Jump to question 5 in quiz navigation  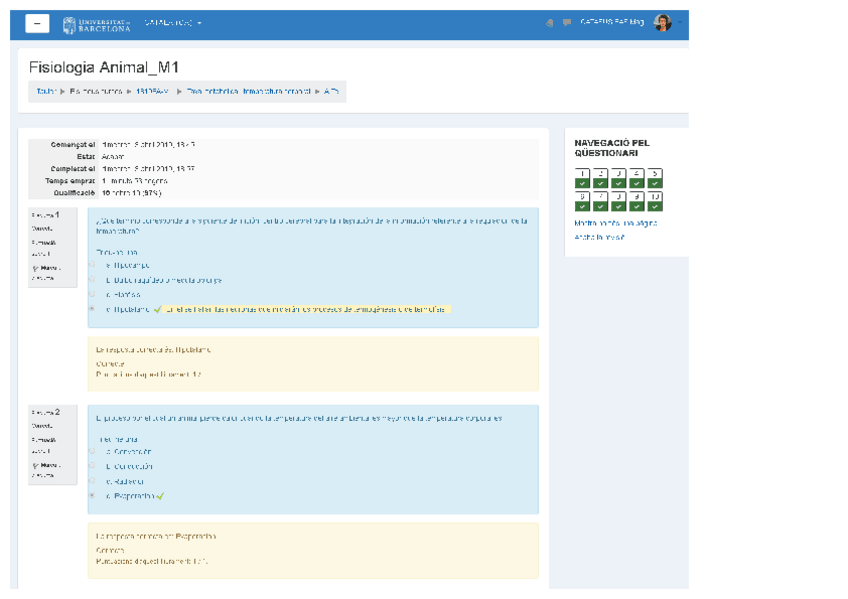pyautogui.click(x=654, y=178)
